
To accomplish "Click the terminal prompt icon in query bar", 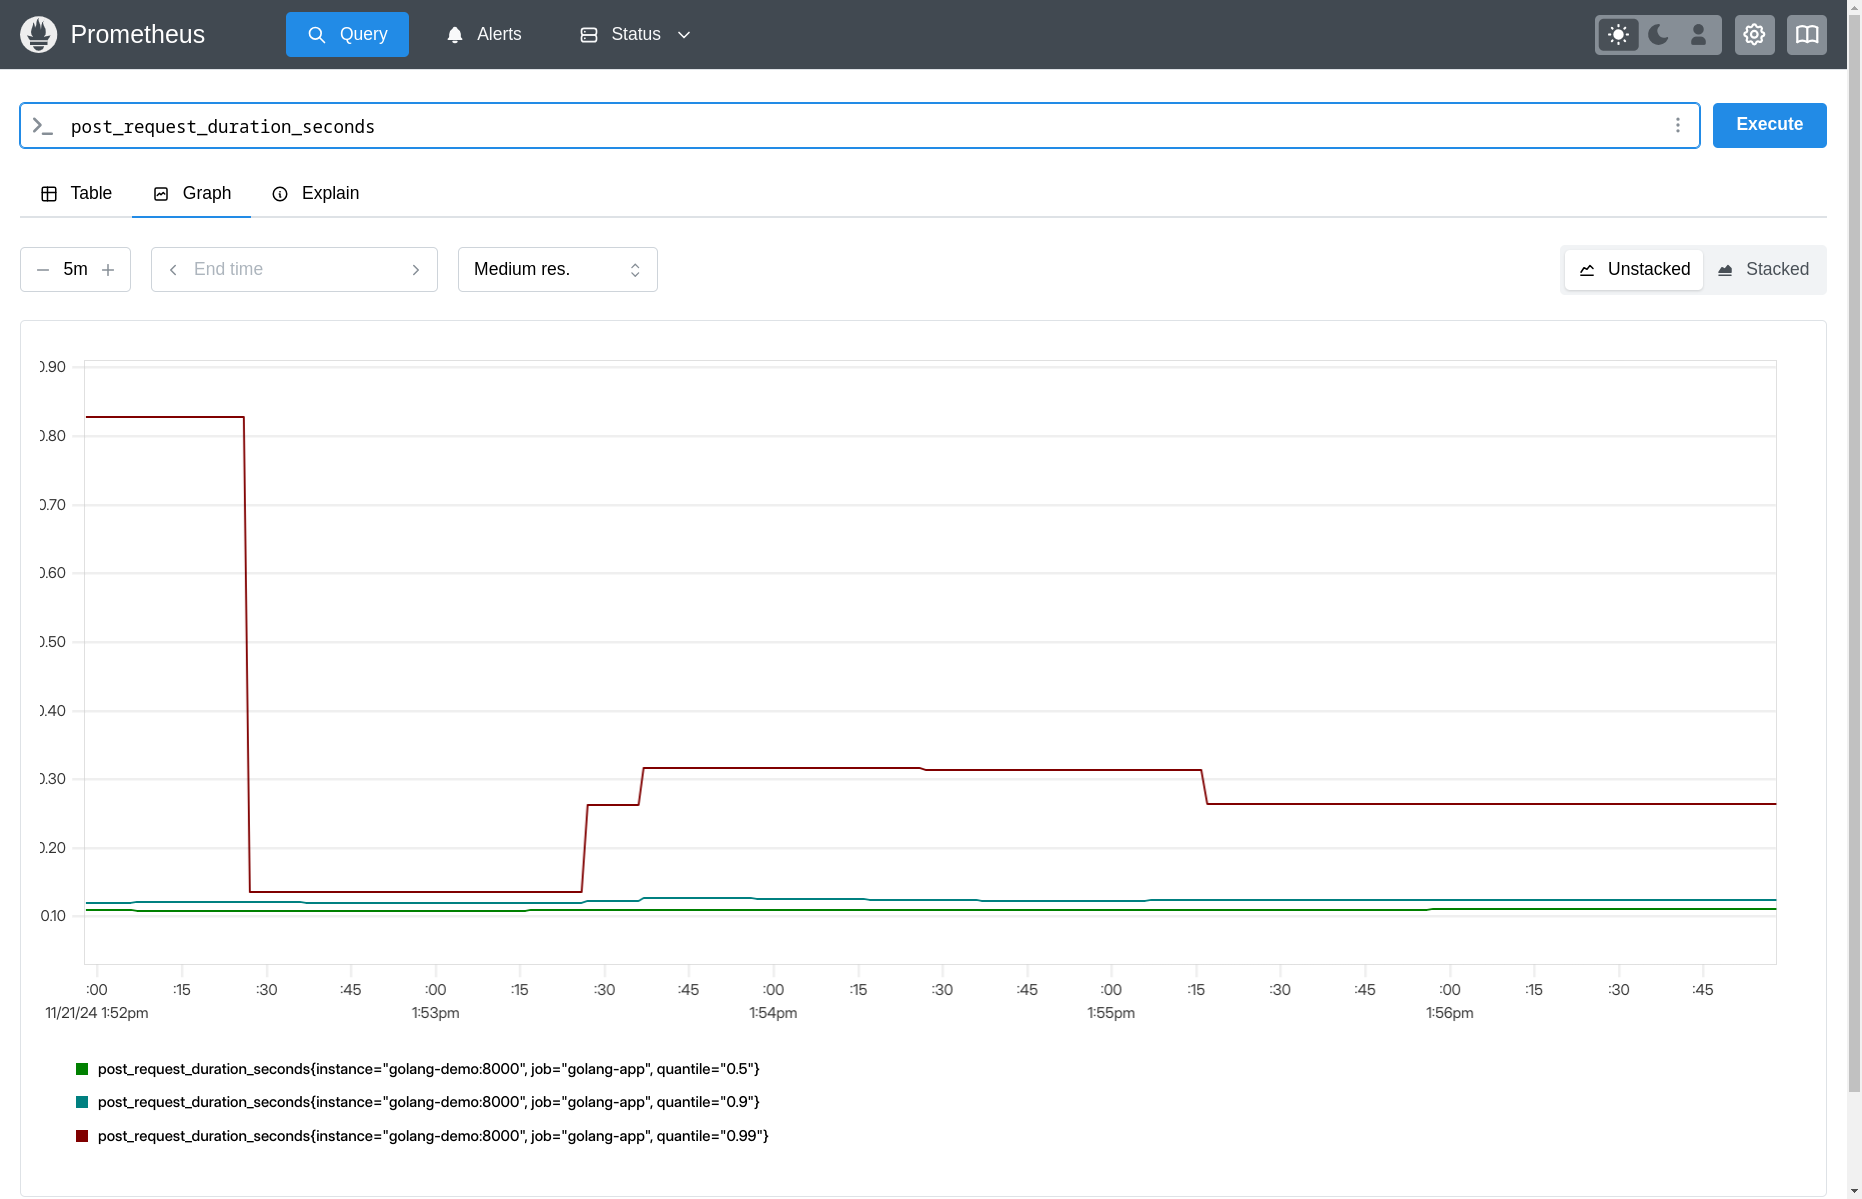I will pos(42,125).
